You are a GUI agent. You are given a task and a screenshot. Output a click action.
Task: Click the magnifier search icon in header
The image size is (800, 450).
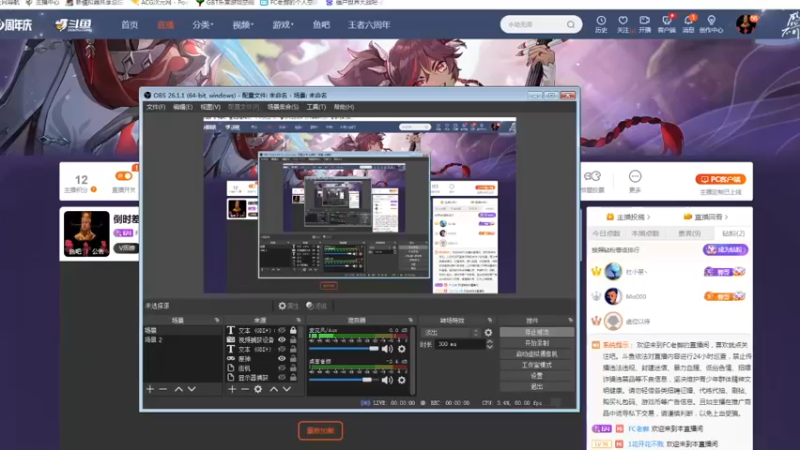(x=570, y=24)
